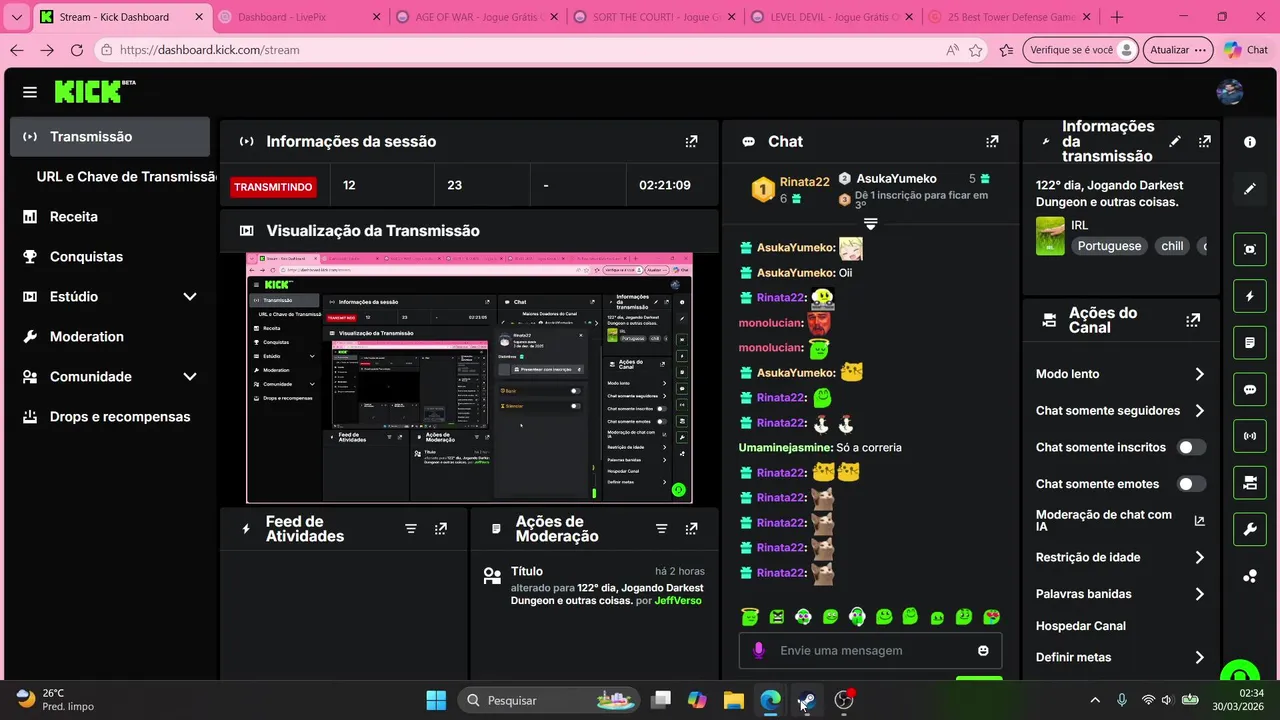Click Hospedar Canal action
Screen dimensions: 1280x720
[x=1081, y=626]
